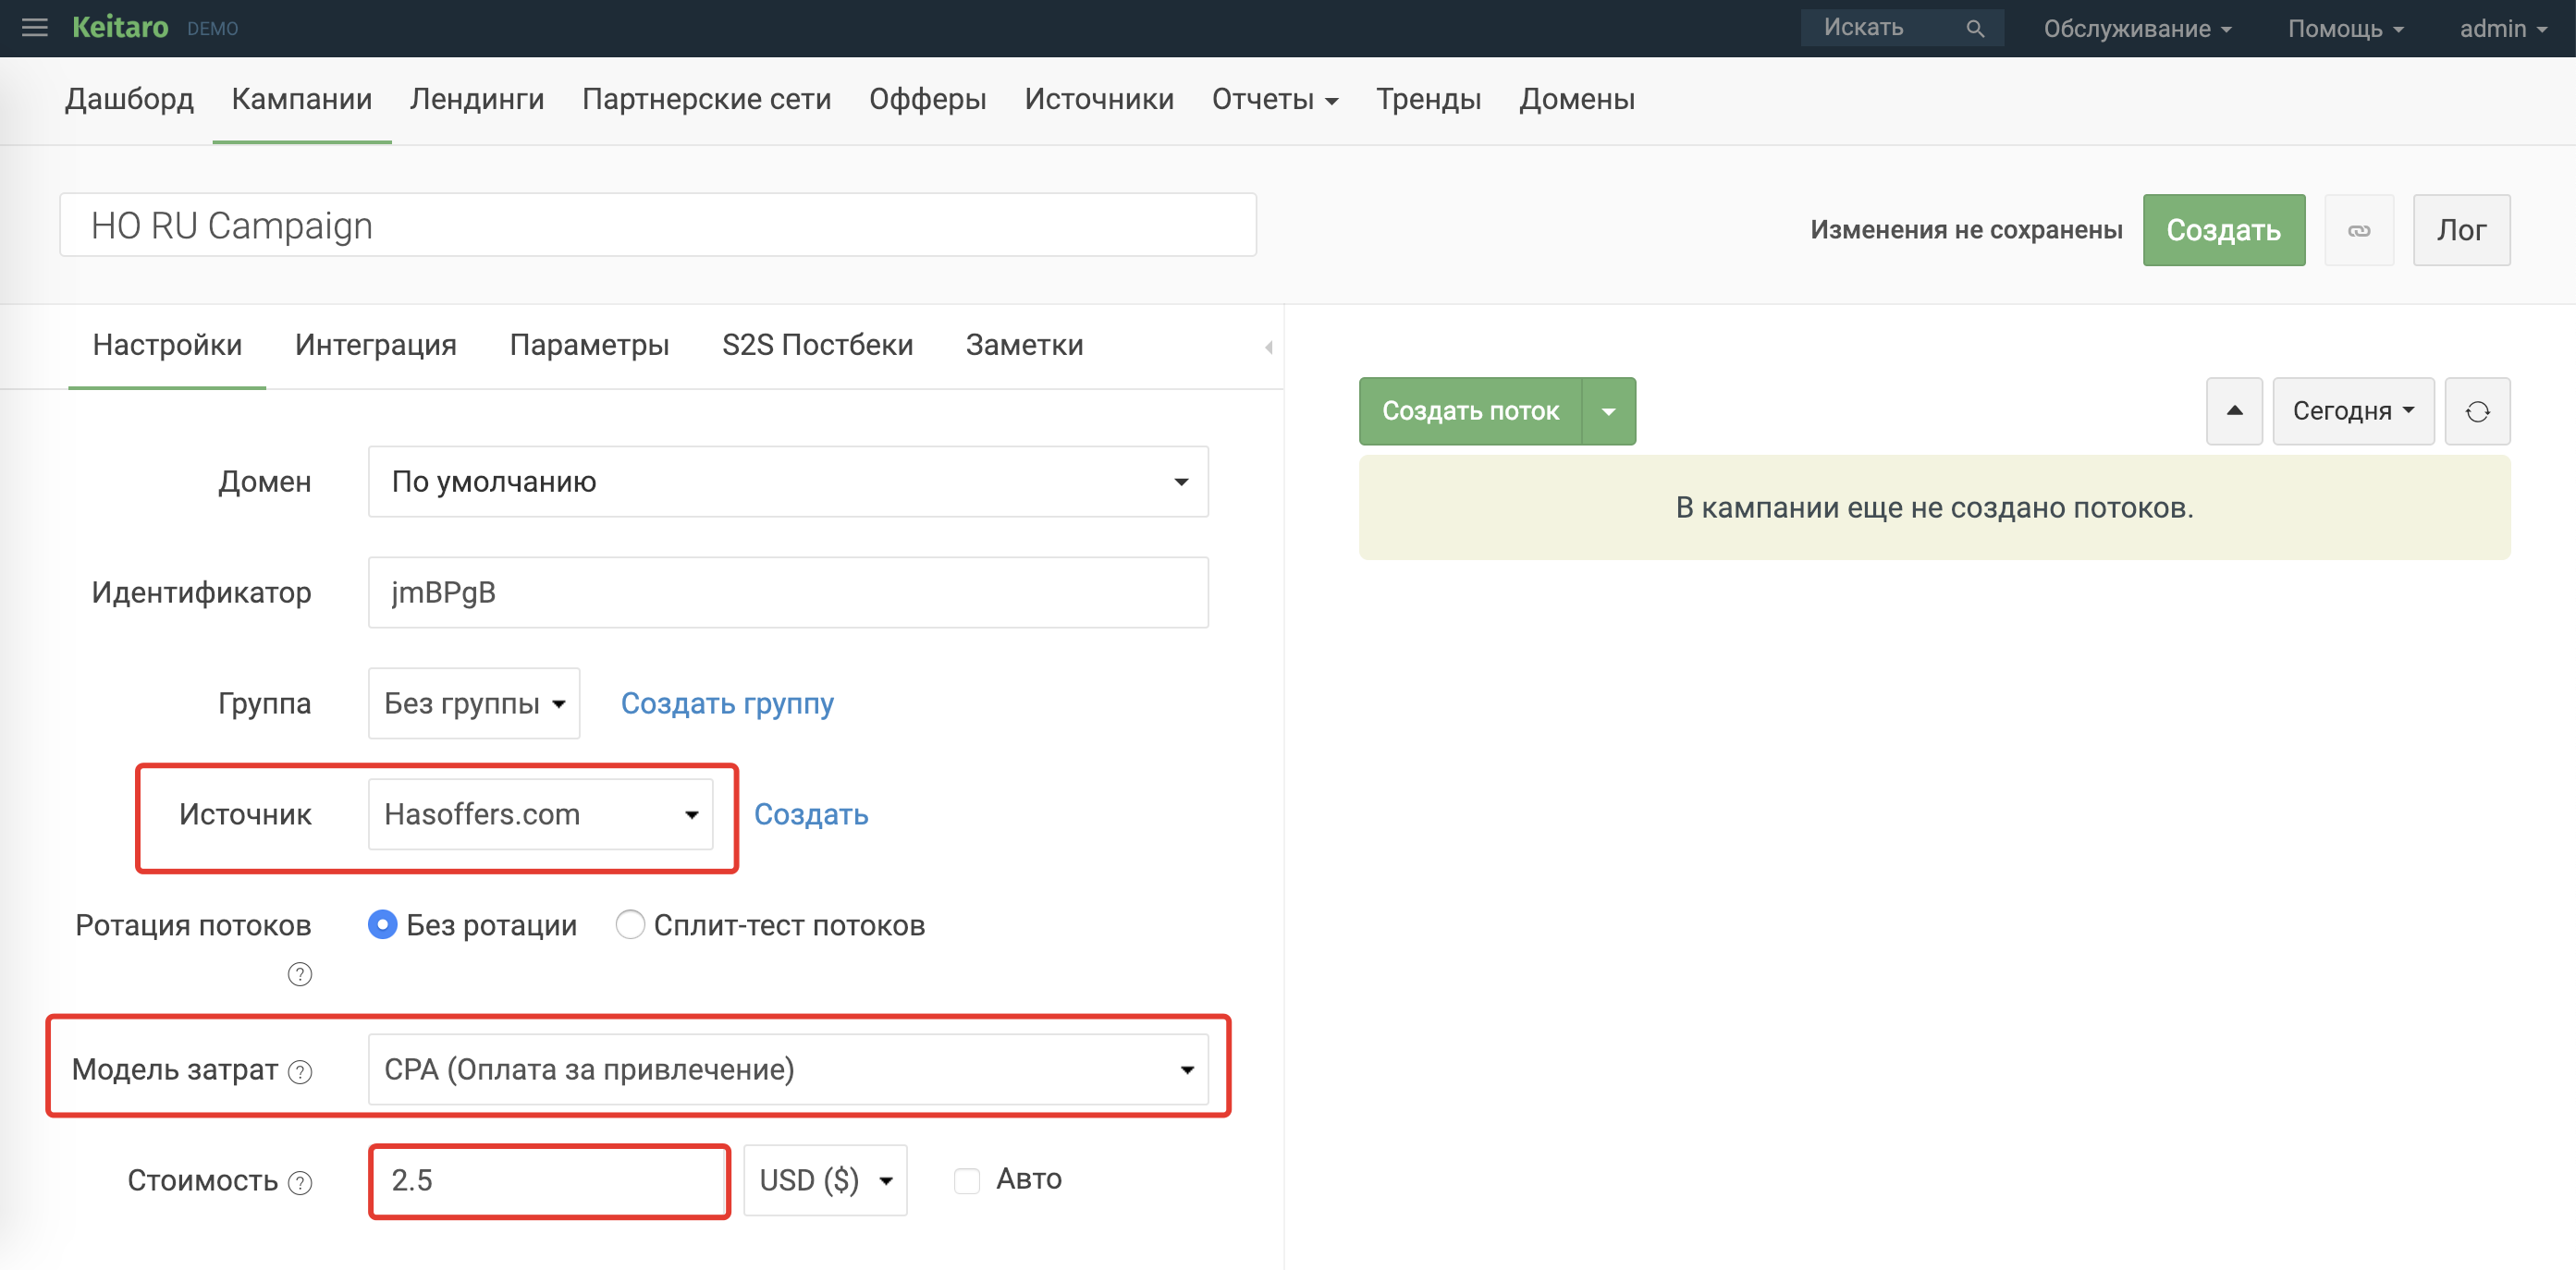Open help tooltip for Стоимость
The height and width of the screenshot is (1270, 2576).
point(300,1183)
